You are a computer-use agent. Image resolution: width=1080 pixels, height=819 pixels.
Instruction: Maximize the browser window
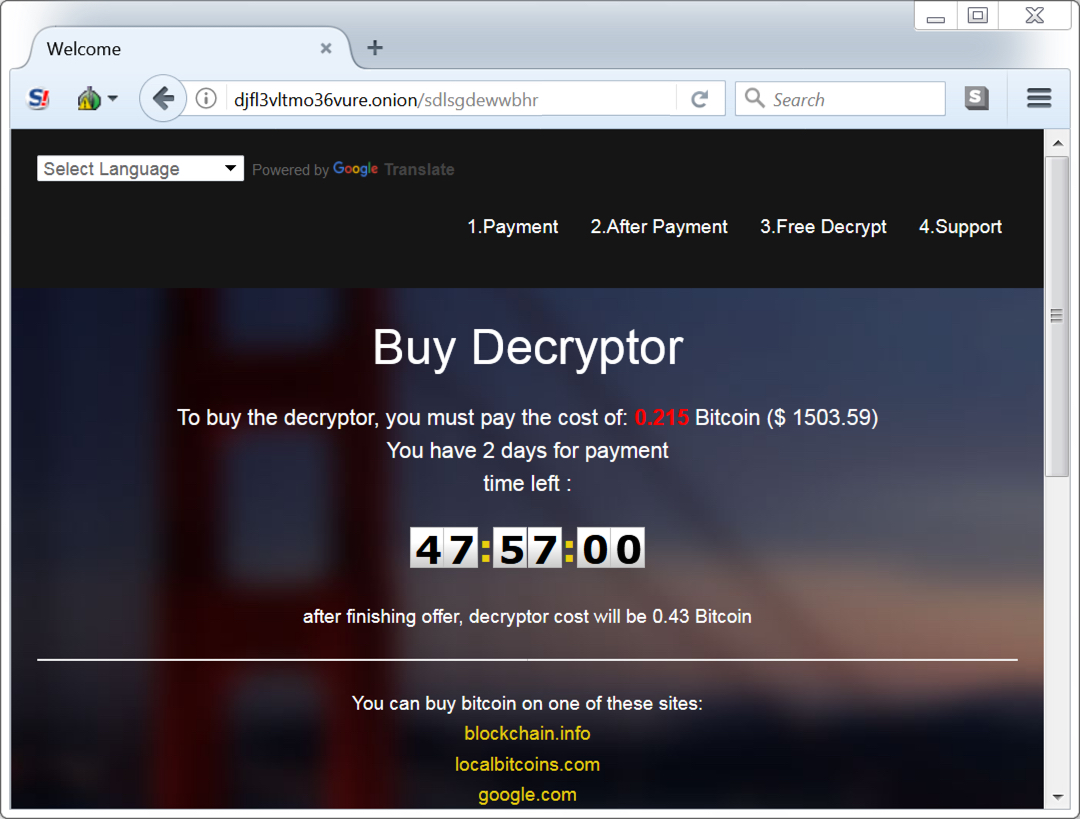977,16
